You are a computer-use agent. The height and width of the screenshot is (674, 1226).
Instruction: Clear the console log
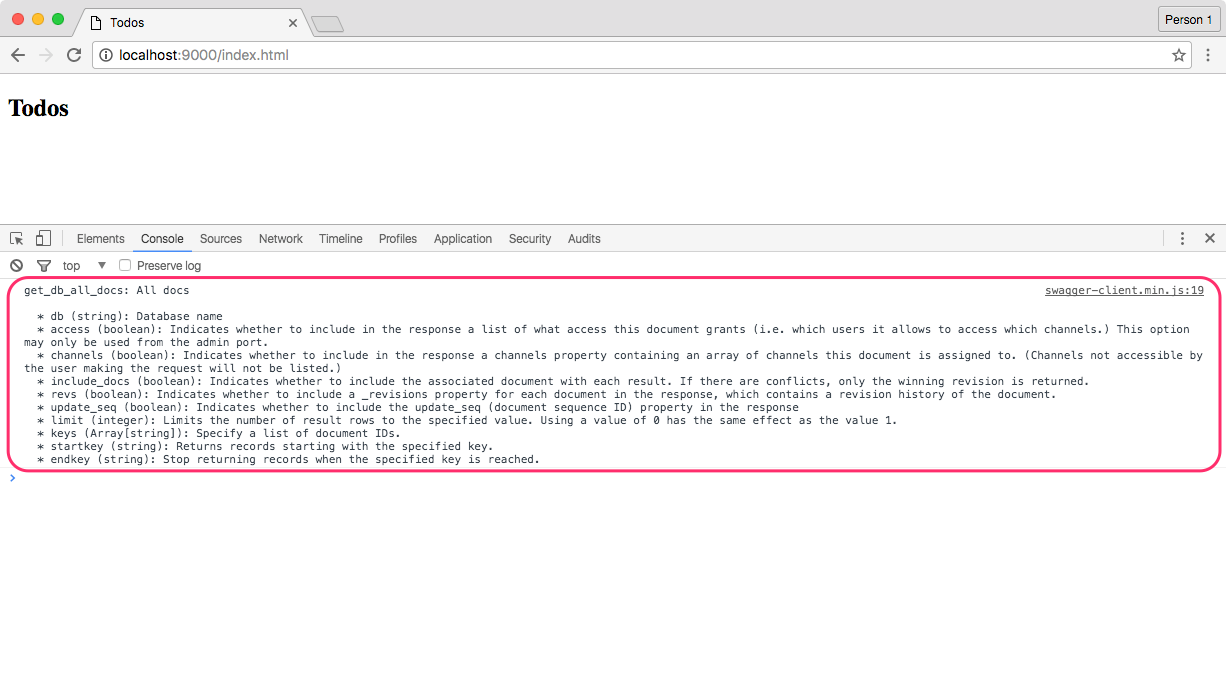[17, 266]
